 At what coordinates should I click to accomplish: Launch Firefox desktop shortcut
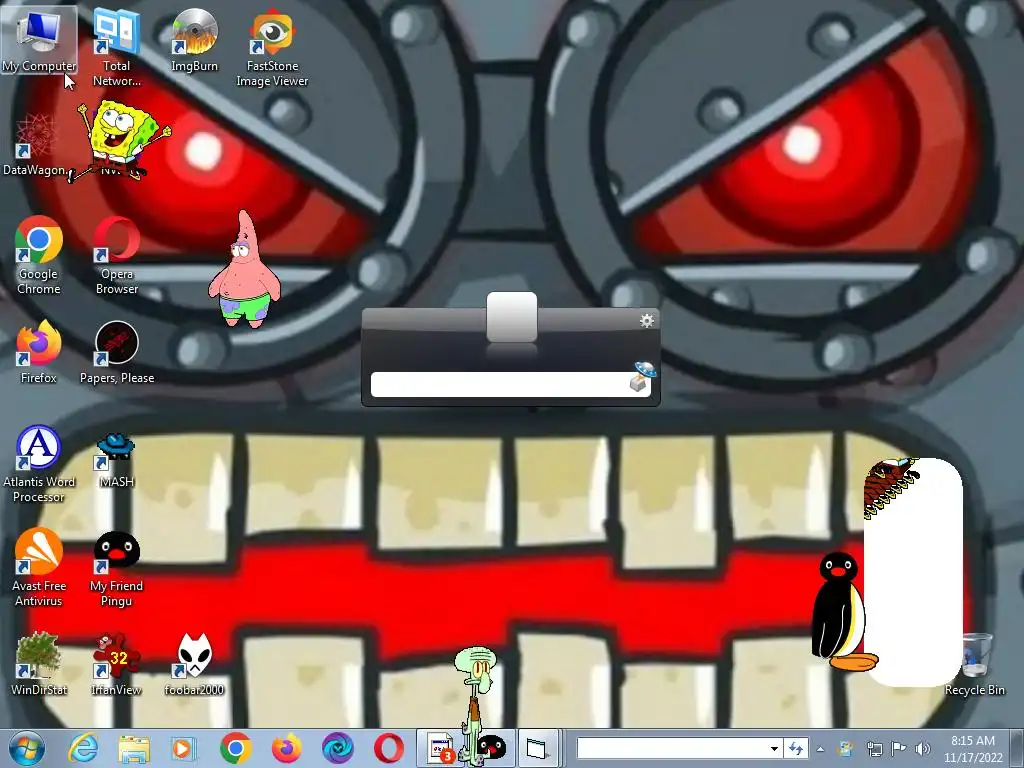(x=39, y=351)
